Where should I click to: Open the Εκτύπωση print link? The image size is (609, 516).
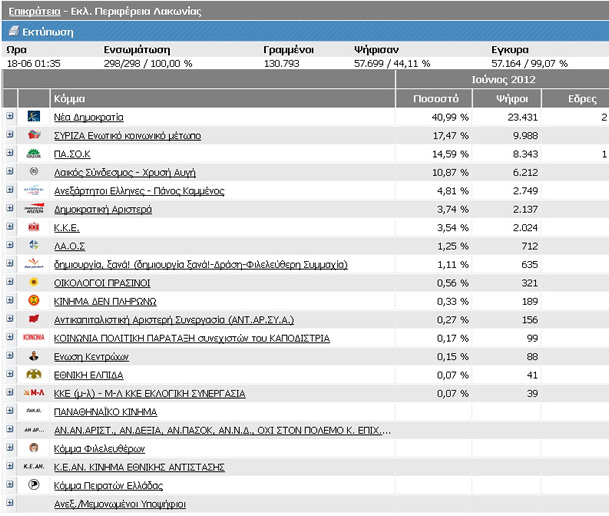click(47, 32)
